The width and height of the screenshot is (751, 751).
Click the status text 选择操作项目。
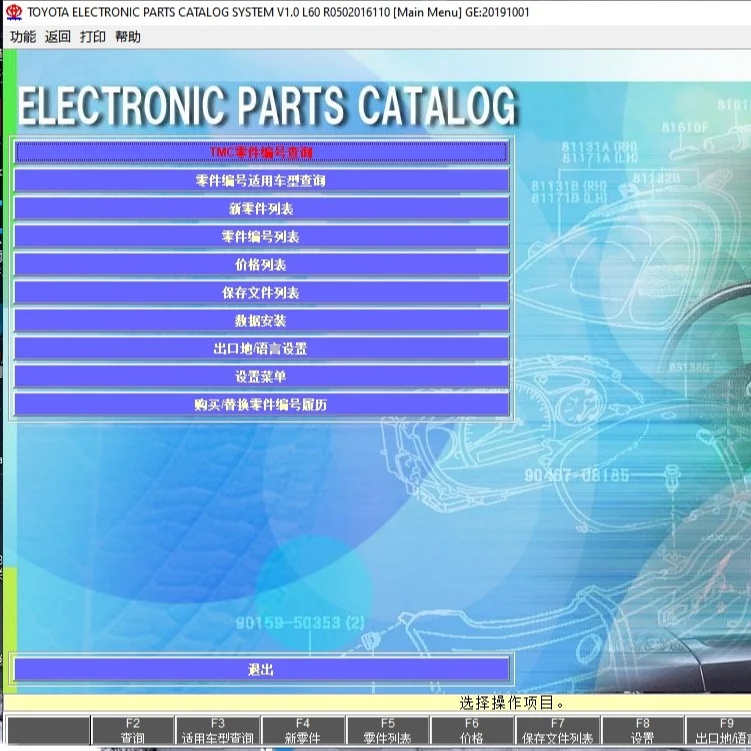[512, 703]
